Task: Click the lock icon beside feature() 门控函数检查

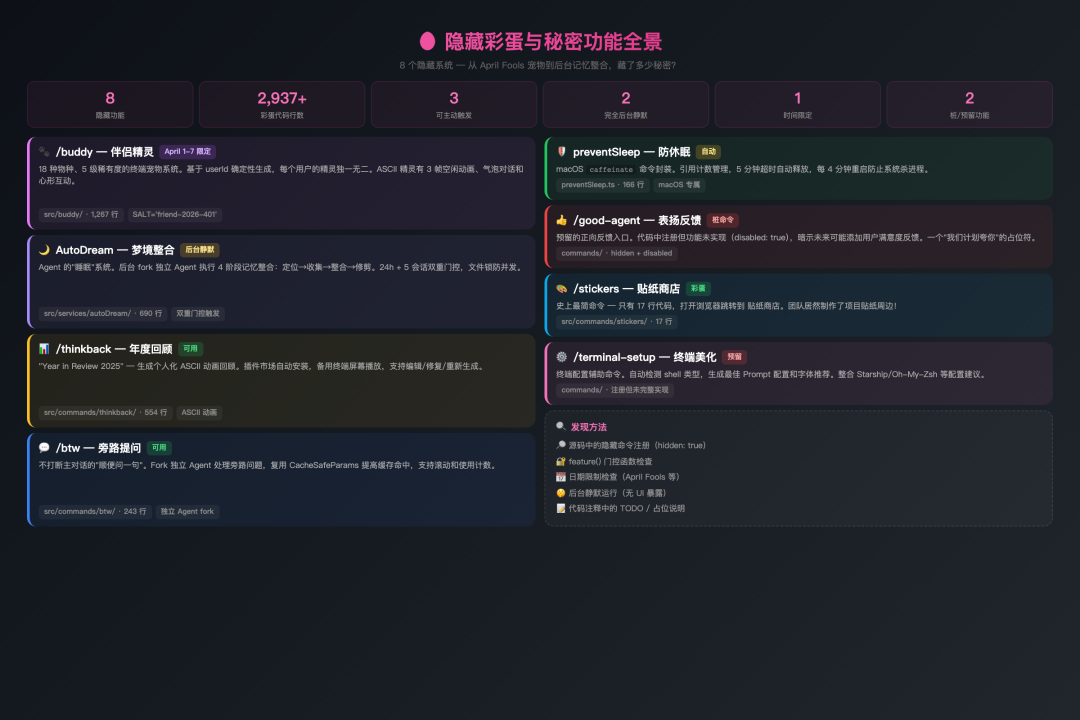Action: pos(561,462)
